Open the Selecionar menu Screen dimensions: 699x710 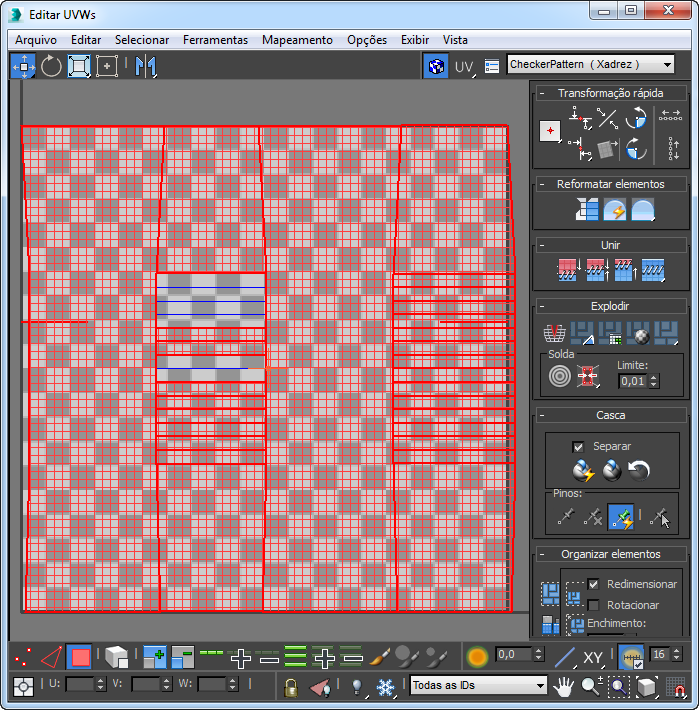[x=142, y=40]
